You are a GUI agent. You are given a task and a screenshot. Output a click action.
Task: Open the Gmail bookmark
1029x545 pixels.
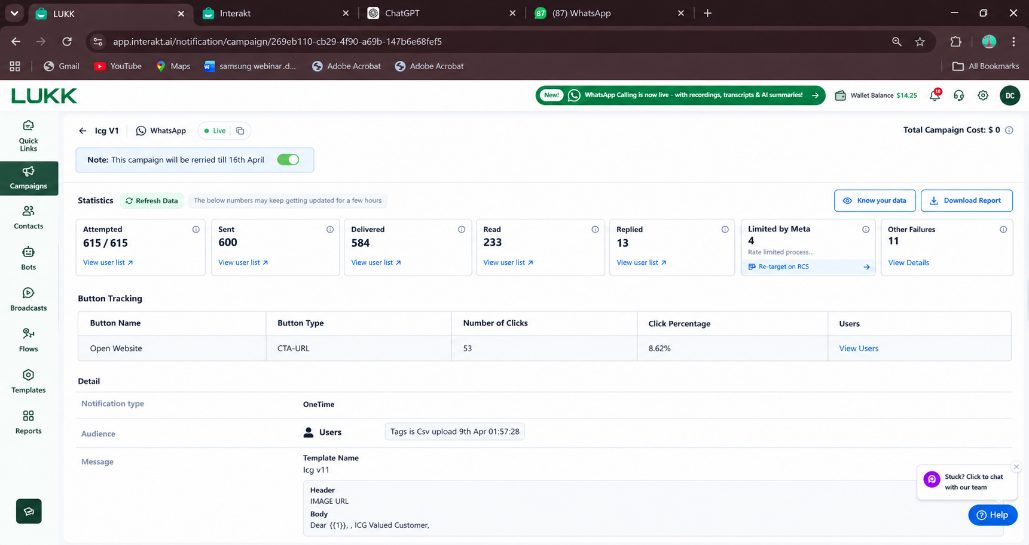[x=62, y=66]
